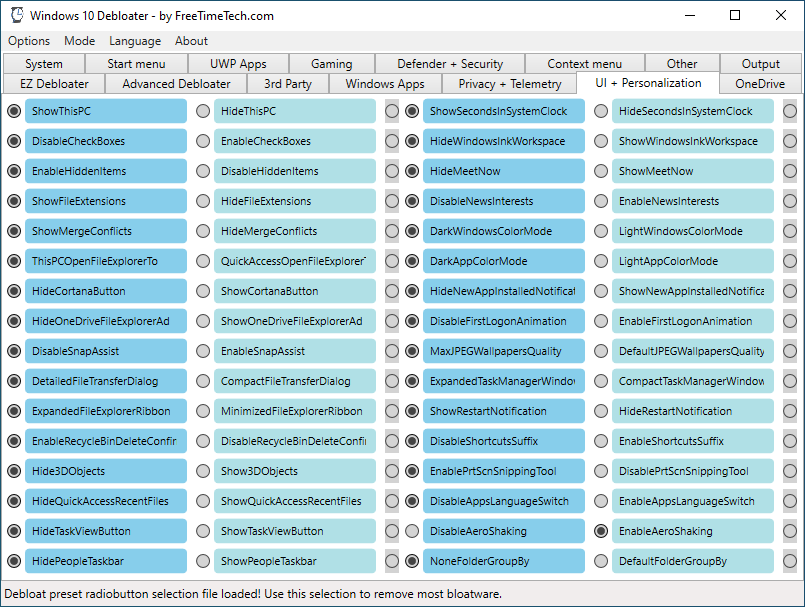Image resolution: width=805 pixels, height=607 pixels.
Task: Switch to the Privacy + Telemetry tab
Action: (510, 84)
